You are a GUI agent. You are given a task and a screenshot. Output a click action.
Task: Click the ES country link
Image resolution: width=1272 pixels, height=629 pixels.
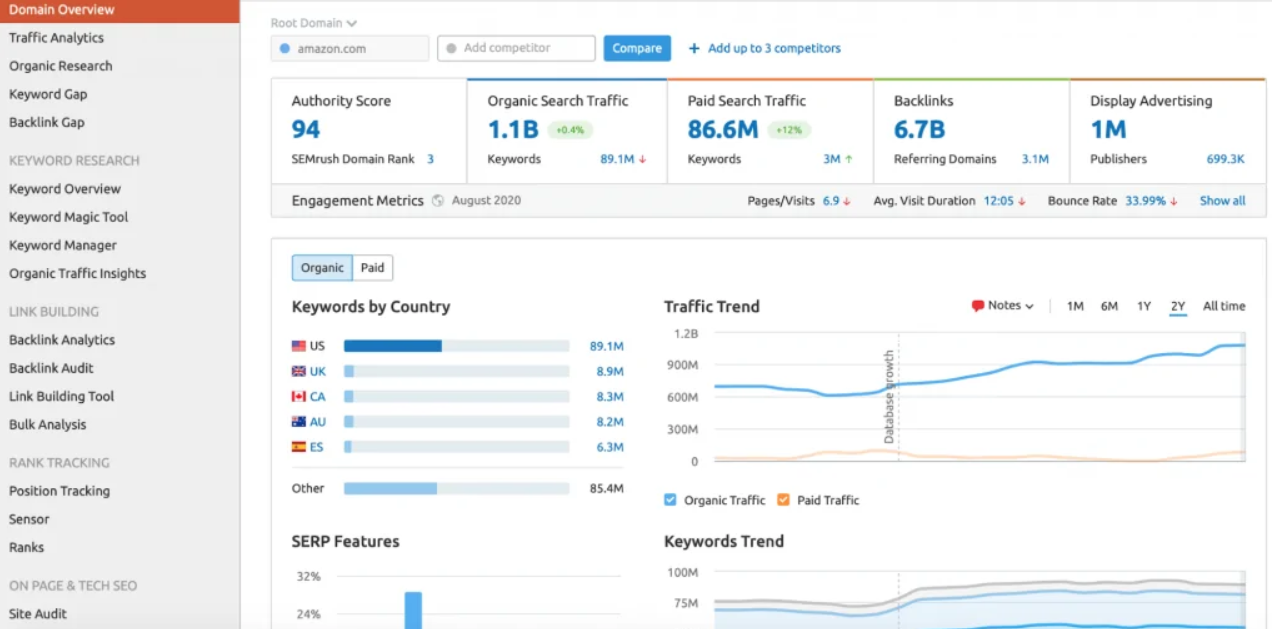[x=317, y=447]
